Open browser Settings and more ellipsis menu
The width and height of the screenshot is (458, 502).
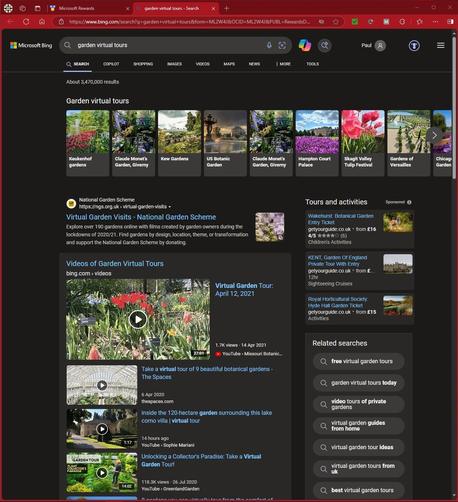point(435,22)
